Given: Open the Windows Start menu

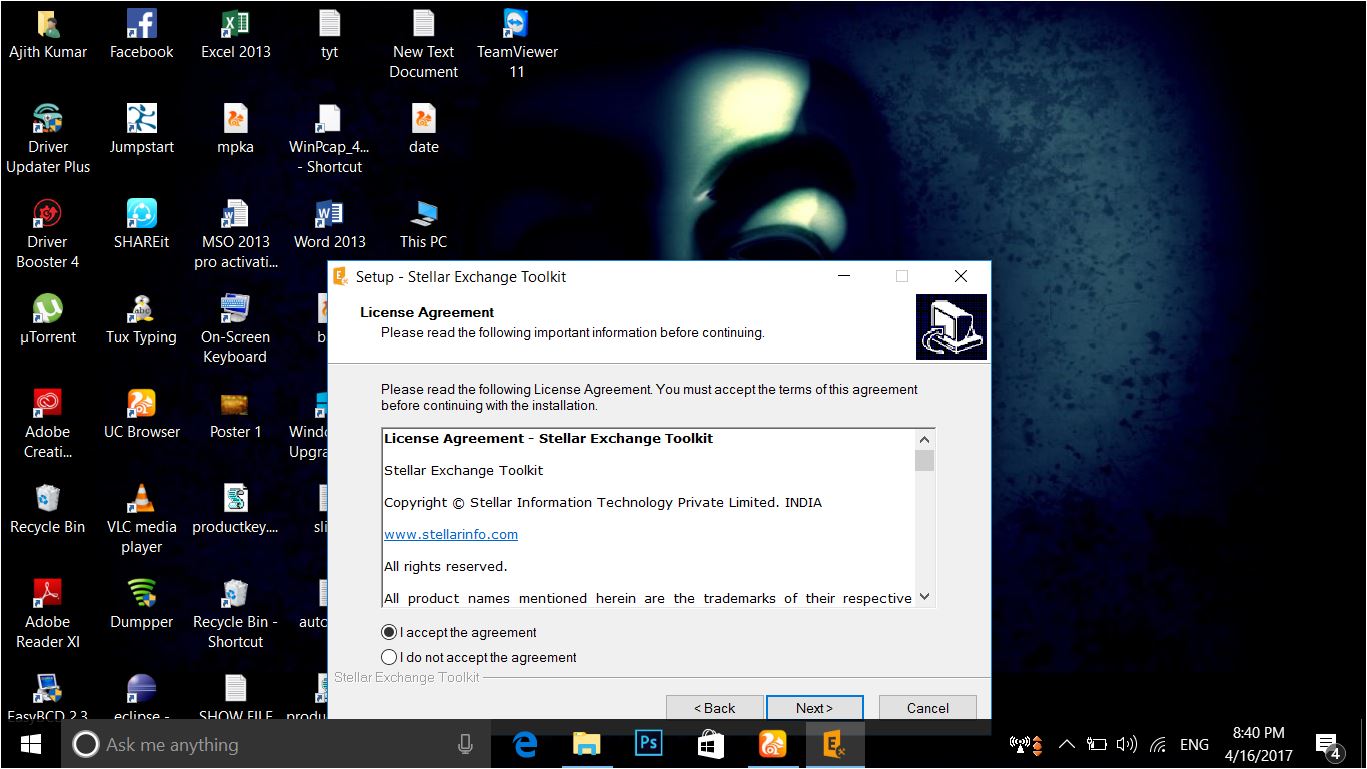Looking at the screenshot, I should click(x=31, y=744).
